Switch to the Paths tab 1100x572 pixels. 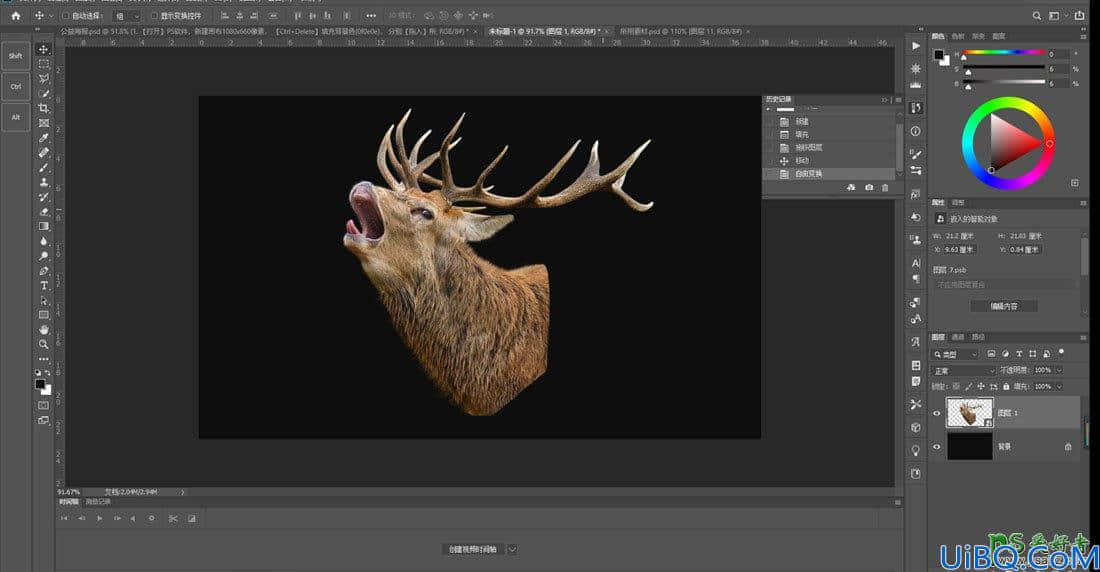(x=978, y=338)
